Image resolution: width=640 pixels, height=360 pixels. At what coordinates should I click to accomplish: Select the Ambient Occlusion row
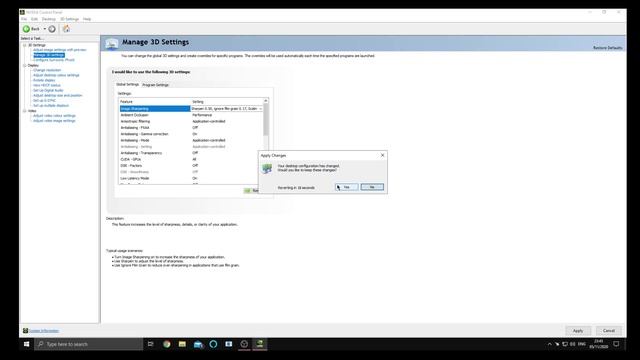point(191,115)
